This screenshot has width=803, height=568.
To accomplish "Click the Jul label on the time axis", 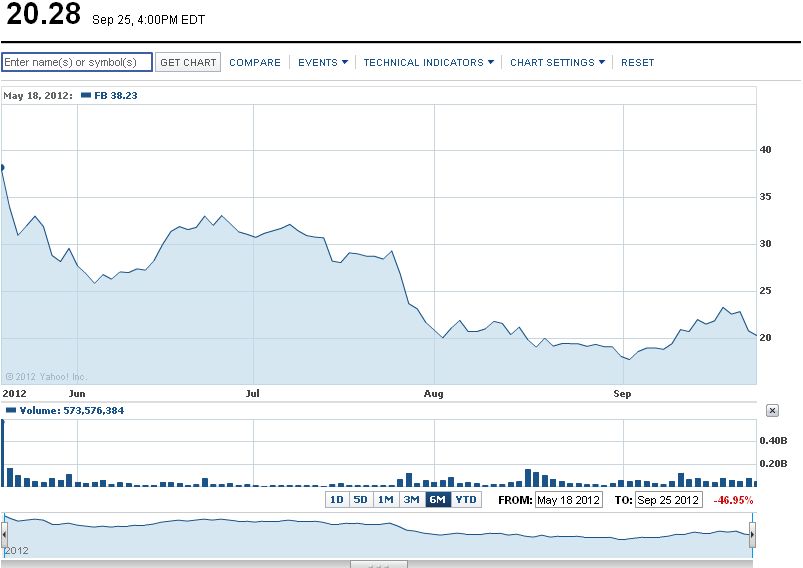I will (x=252, y=394).
